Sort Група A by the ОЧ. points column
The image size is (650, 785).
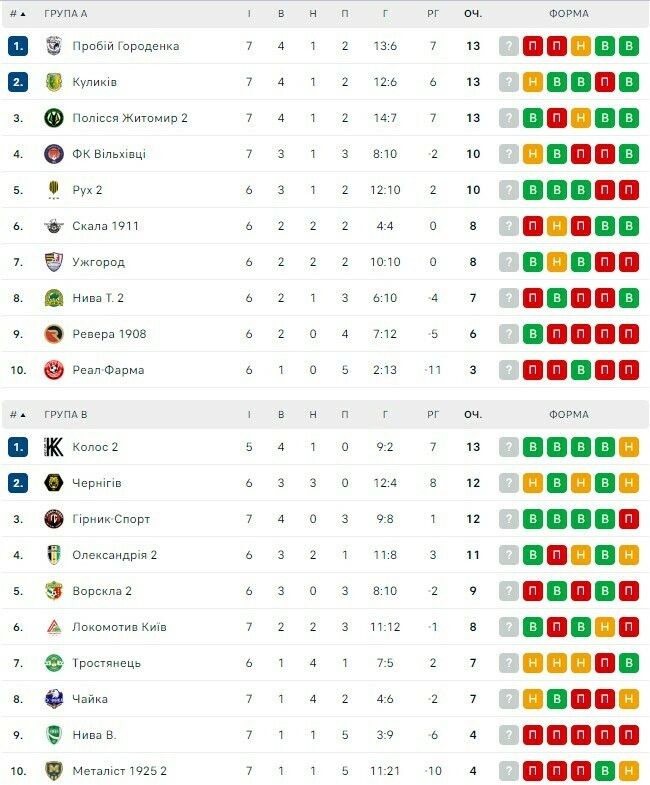click(473, 14)
